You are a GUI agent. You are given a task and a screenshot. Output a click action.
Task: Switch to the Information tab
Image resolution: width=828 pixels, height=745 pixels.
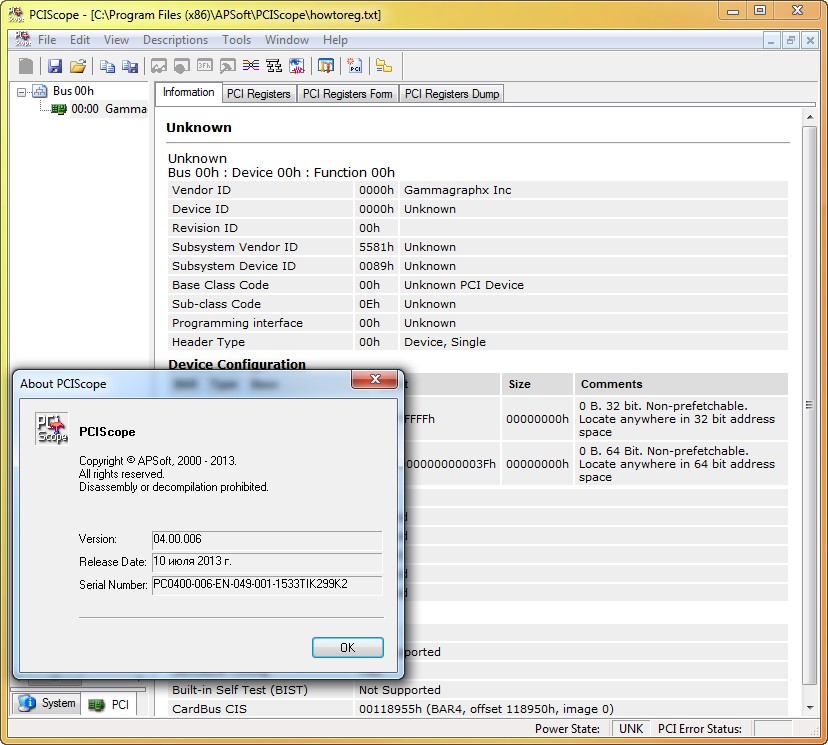(189, 92)
